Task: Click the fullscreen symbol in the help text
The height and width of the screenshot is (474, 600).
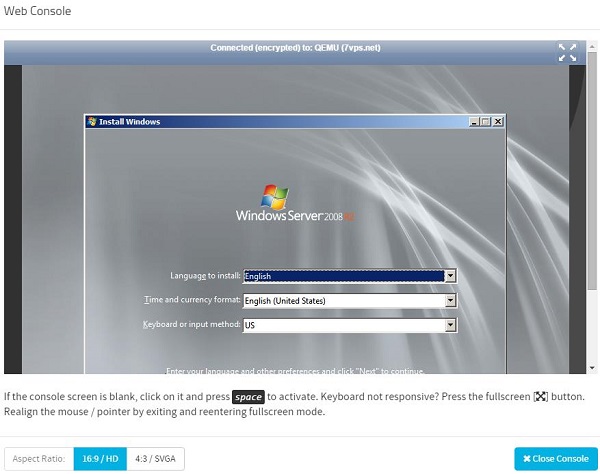Action: (x=541, y=396)
